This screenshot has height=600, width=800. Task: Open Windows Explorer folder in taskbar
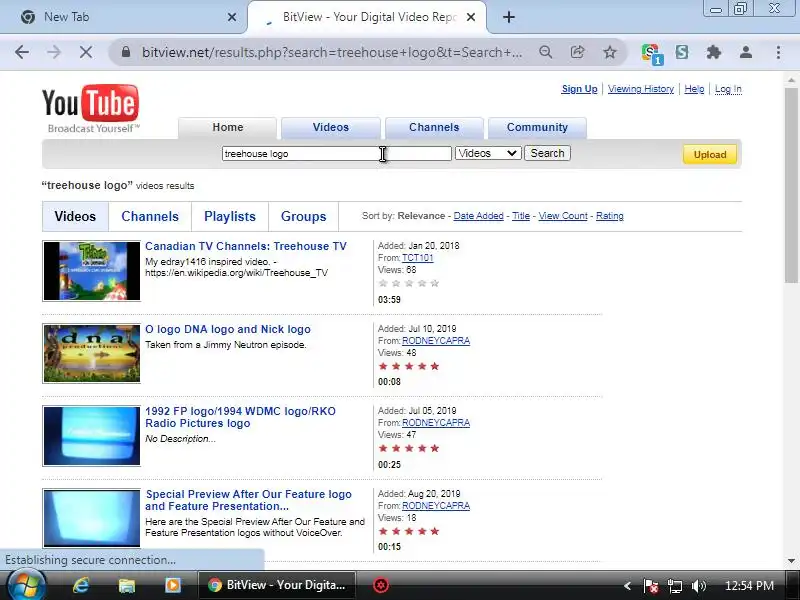point(127,585)
